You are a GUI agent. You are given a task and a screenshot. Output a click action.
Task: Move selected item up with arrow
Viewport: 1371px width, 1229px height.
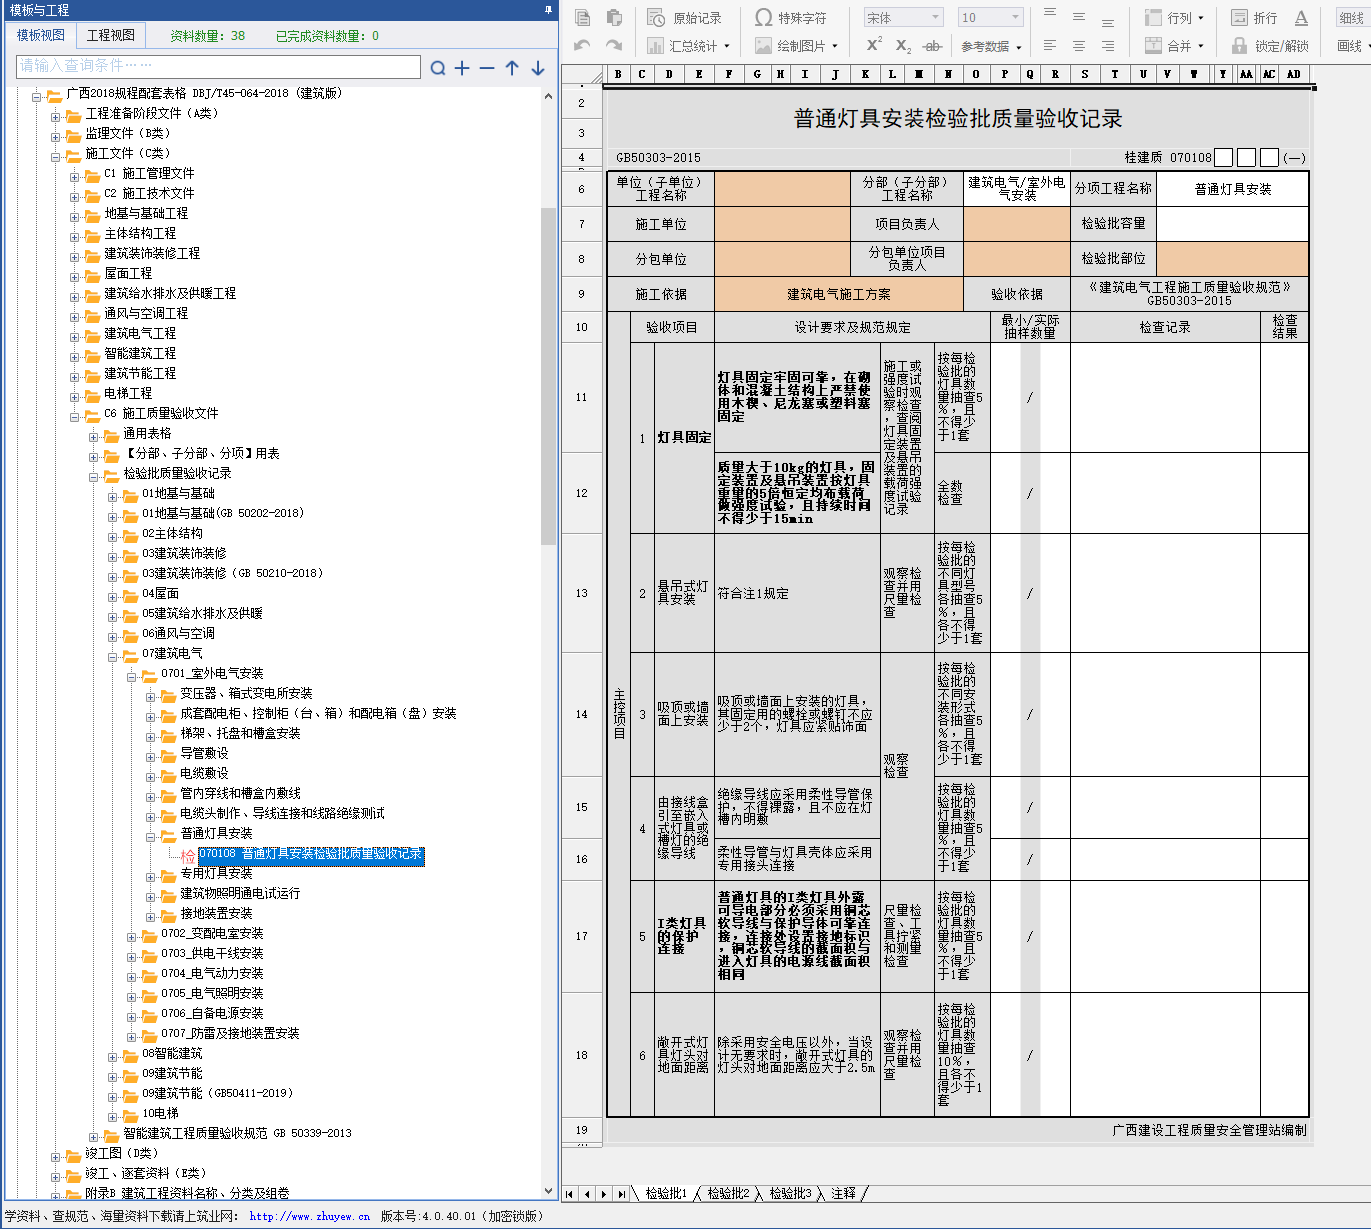512,68
